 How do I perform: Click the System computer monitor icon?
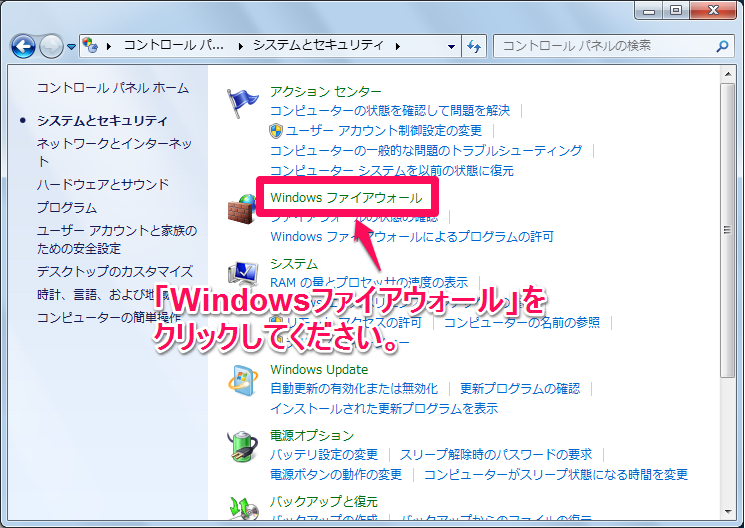coord(243,272)
